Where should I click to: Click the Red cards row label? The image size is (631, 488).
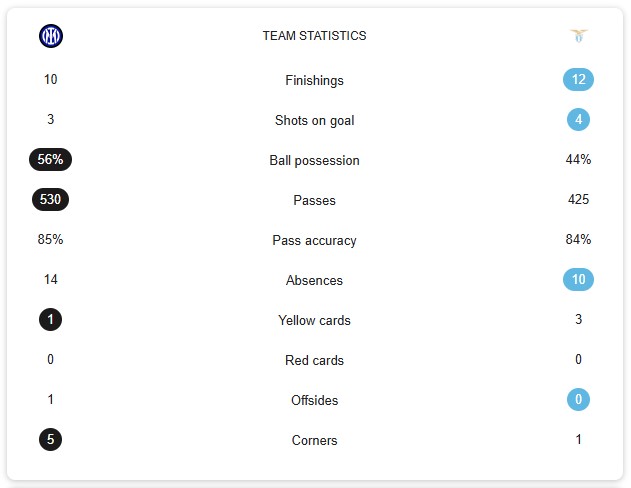pyautogui.click(x=314, y=360)
